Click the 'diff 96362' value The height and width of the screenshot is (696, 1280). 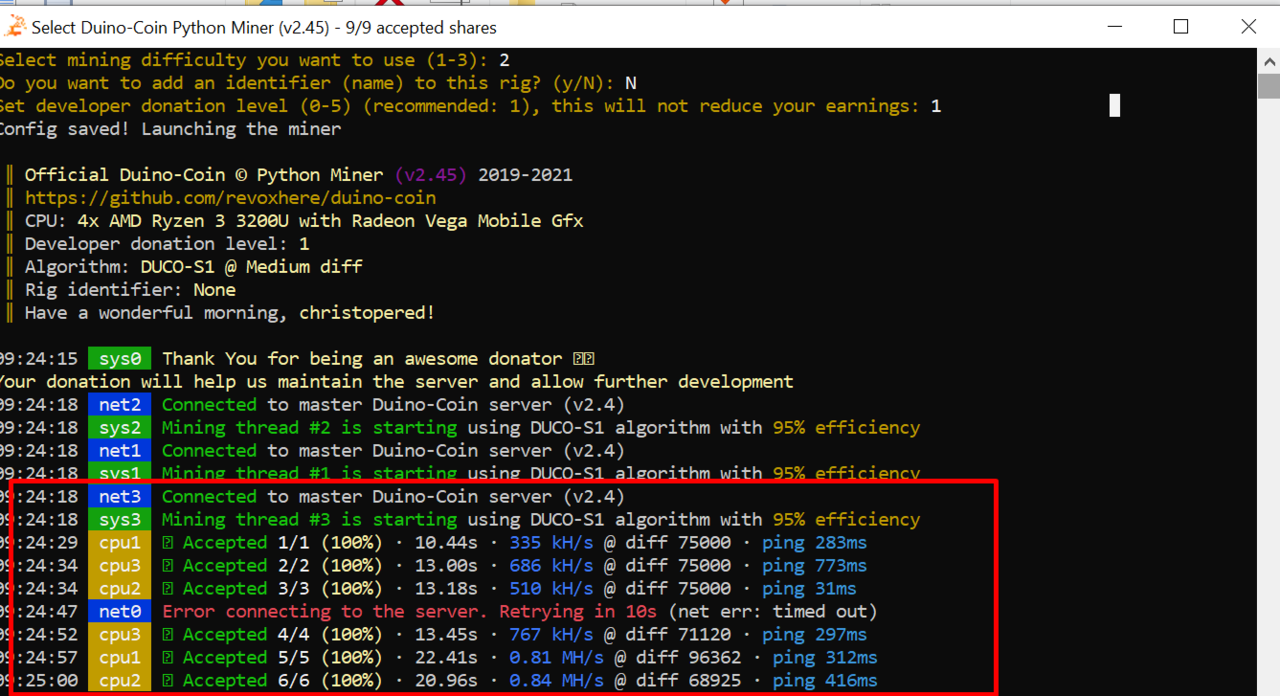[x=689, y=658]
